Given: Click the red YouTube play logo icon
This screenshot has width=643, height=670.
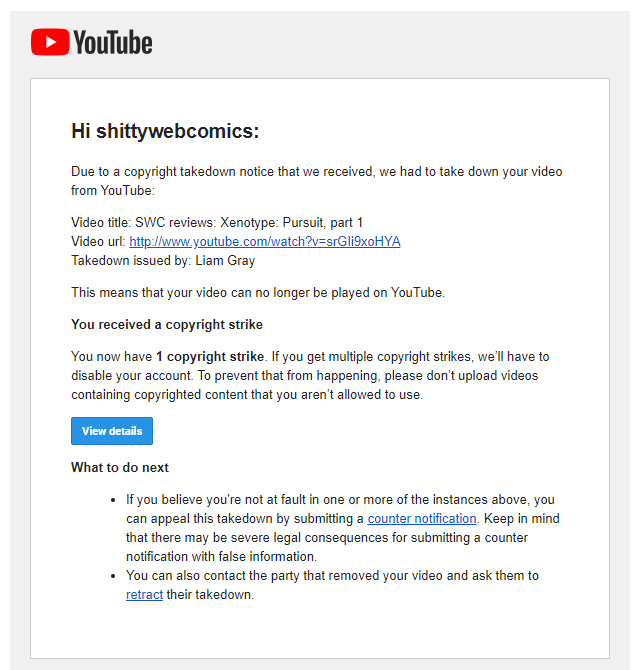Looking at the screenshot, I should click(x=50, y=42).
